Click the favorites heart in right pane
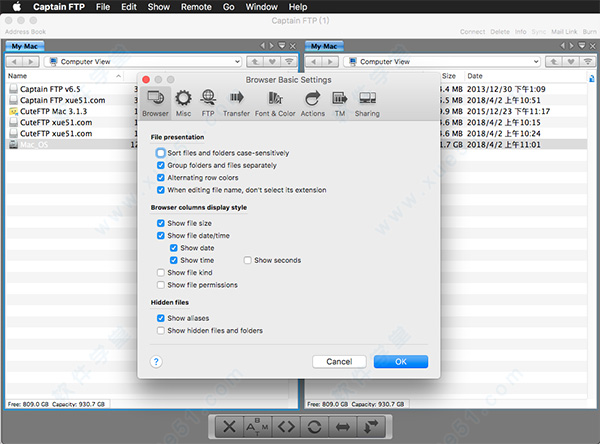This screenshot has height=444, width=600. pyautogui.click(x=571, y=62)
